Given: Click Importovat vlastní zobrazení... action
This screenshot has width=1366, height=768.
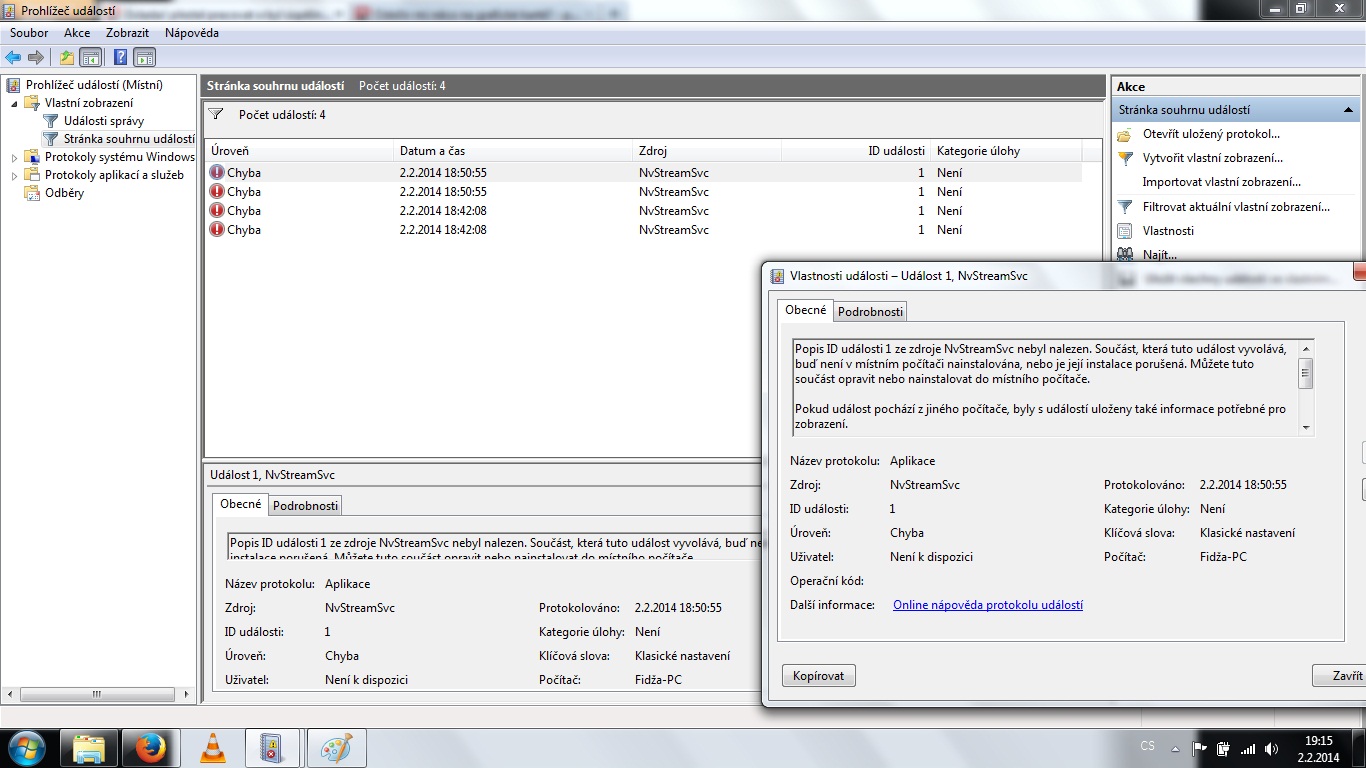Looking at the screenshot, I should [x=1222, y=182].
